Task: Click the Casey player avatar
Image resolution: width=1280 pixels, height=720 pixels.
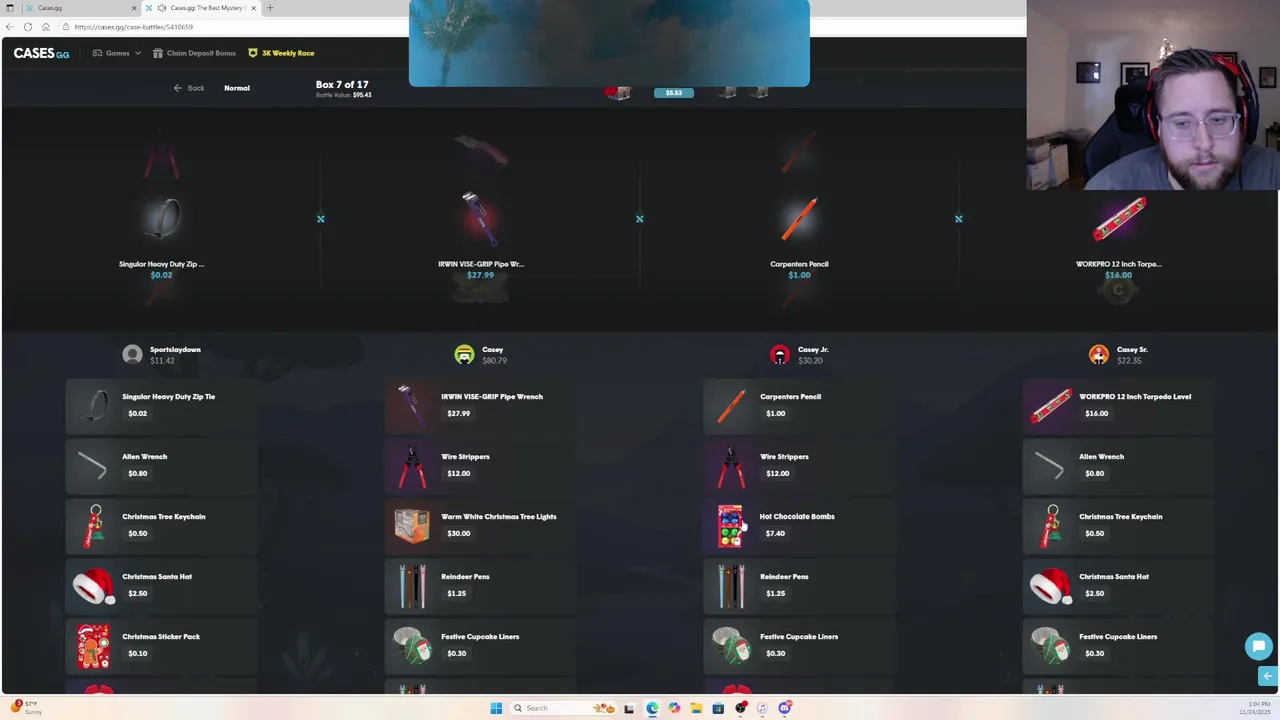Action: pyautogui.click(x=464, y=354)
